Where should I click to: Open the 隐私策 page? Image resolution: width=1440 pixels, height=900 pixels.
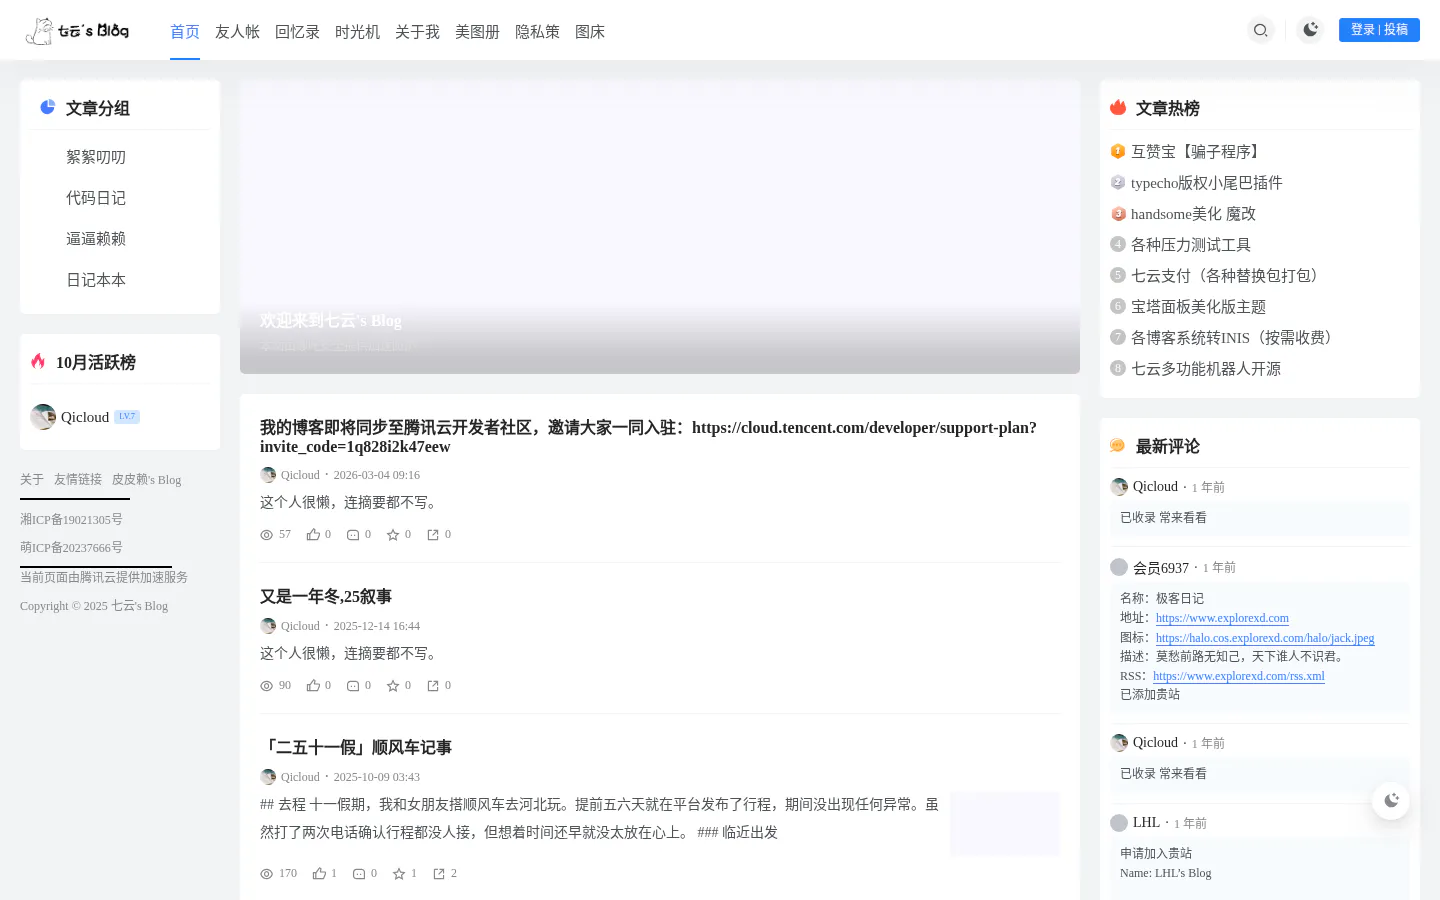pyautogui.click(x=537, y=32)
